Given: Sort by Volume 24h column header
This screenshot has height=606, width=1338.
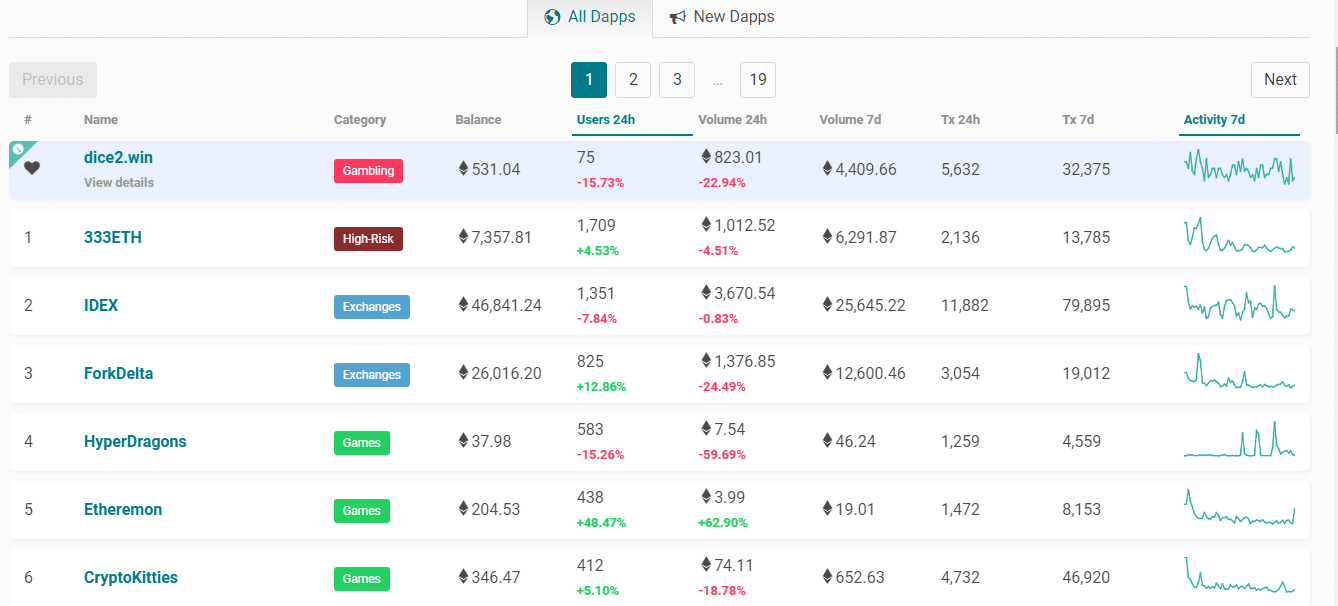Looking at the screenshot, I should click(732, 120).
